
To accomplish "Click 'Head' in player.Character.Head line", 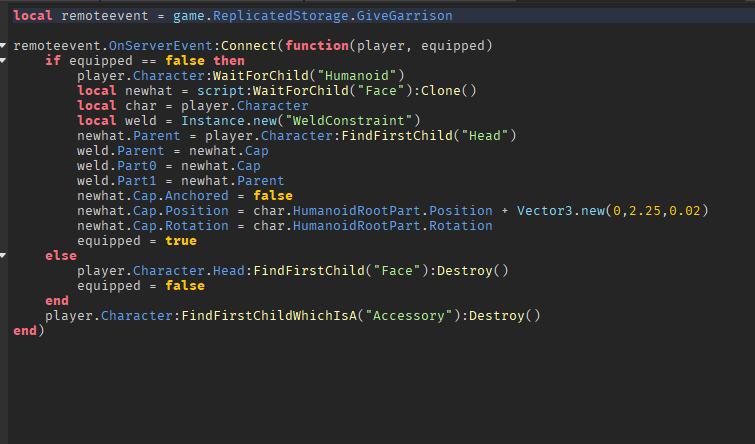I will 229,271.
